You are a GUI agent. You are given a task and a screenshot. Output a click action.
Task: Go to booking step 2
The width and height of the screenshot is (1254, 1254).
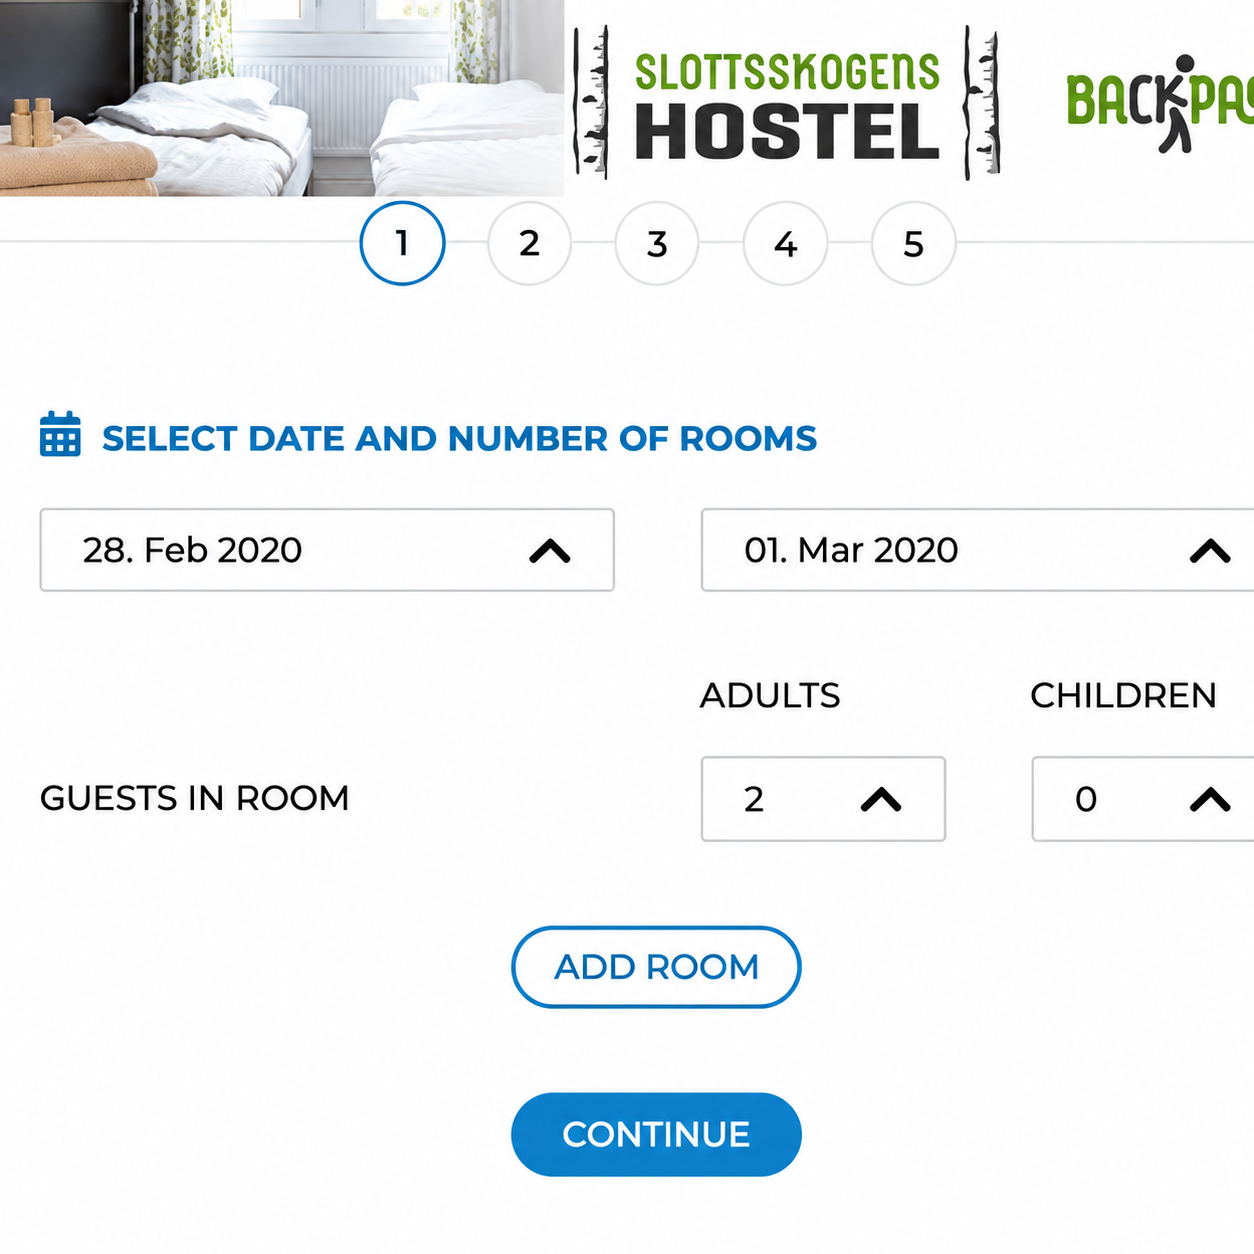tap(529, 243)
